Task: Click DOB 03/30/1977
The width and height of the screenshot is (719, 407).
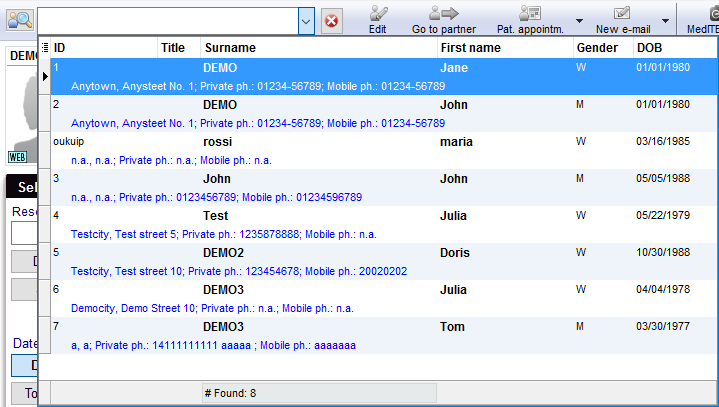Action: pos(663,326)
